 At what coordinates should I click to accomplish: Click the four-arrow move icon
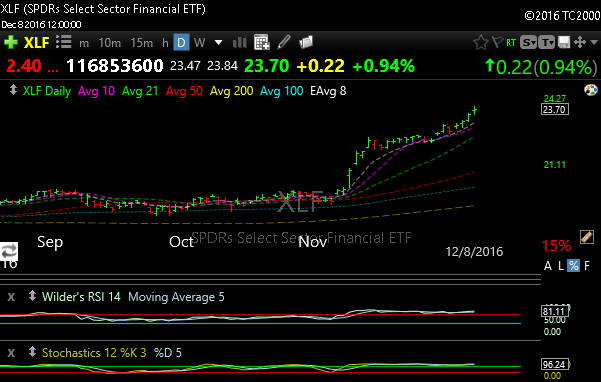click(580, 42)
